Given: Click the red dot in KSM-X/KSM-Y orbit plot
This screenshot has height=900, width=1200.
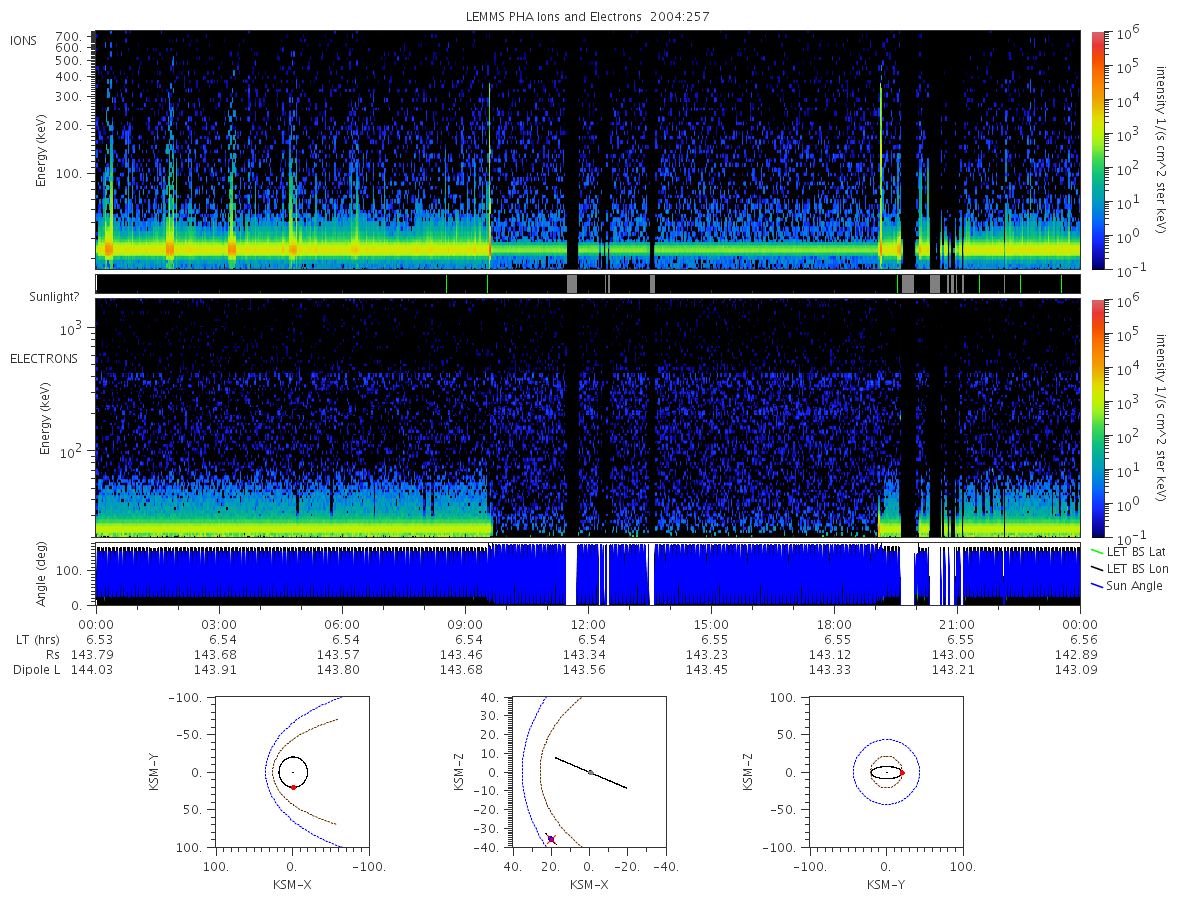Looking at the screenshot, I should coord(293,788).
